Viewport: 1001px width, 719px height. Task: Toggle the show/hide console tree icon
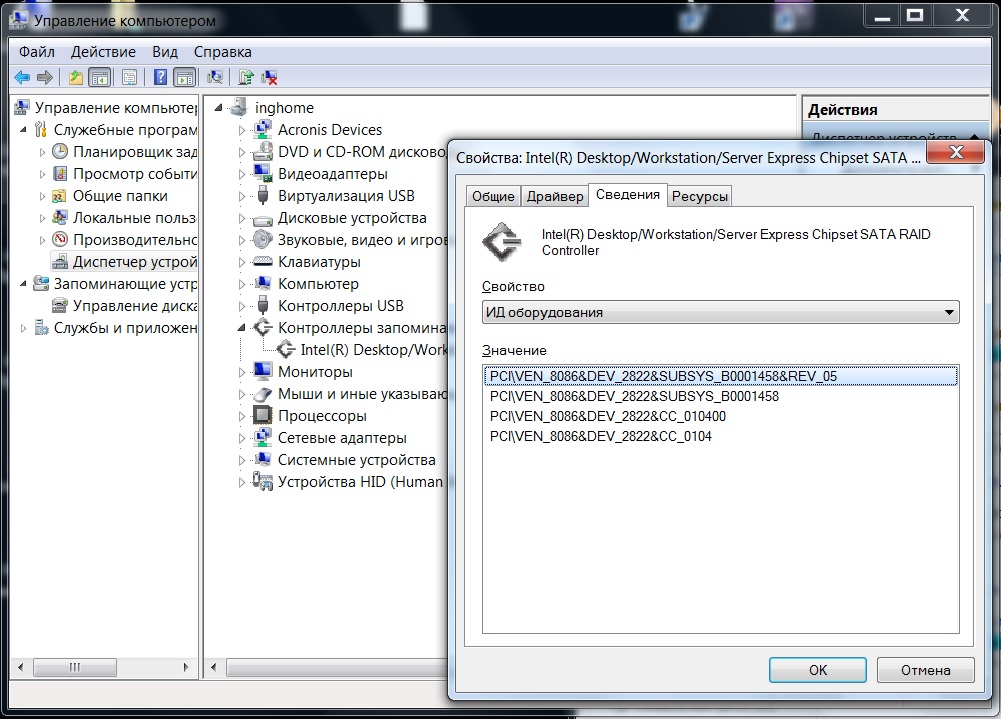100,78
